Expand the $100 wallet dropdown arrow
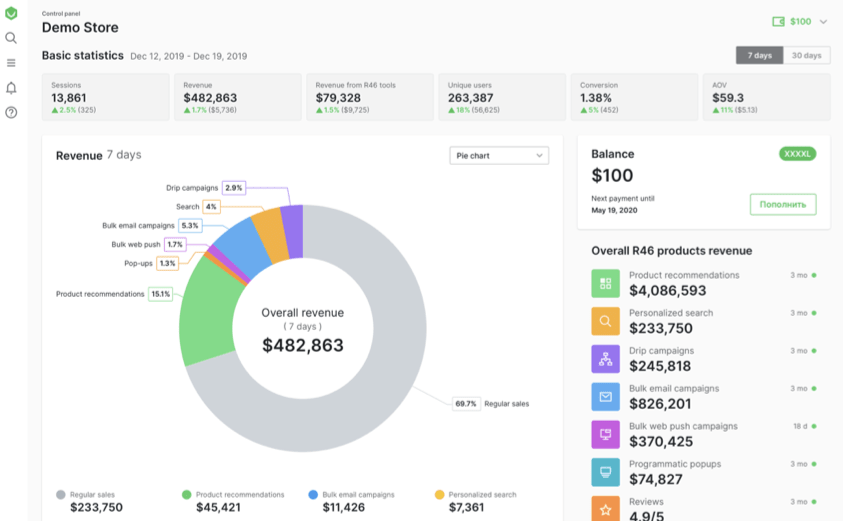The image size is (843, 521). pyautogui.click(x=823, y=22)
